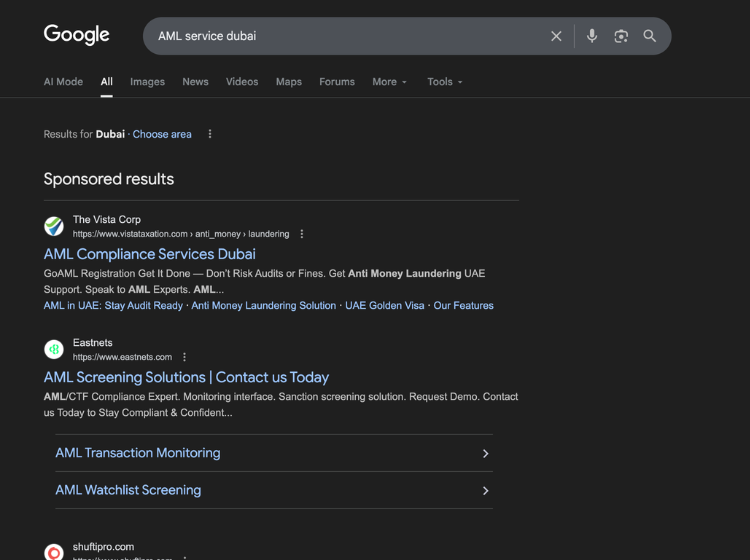Click the https://www.eastnets.com URL text
The height and width of the screenshot is (560, 750).
[122, 357]
